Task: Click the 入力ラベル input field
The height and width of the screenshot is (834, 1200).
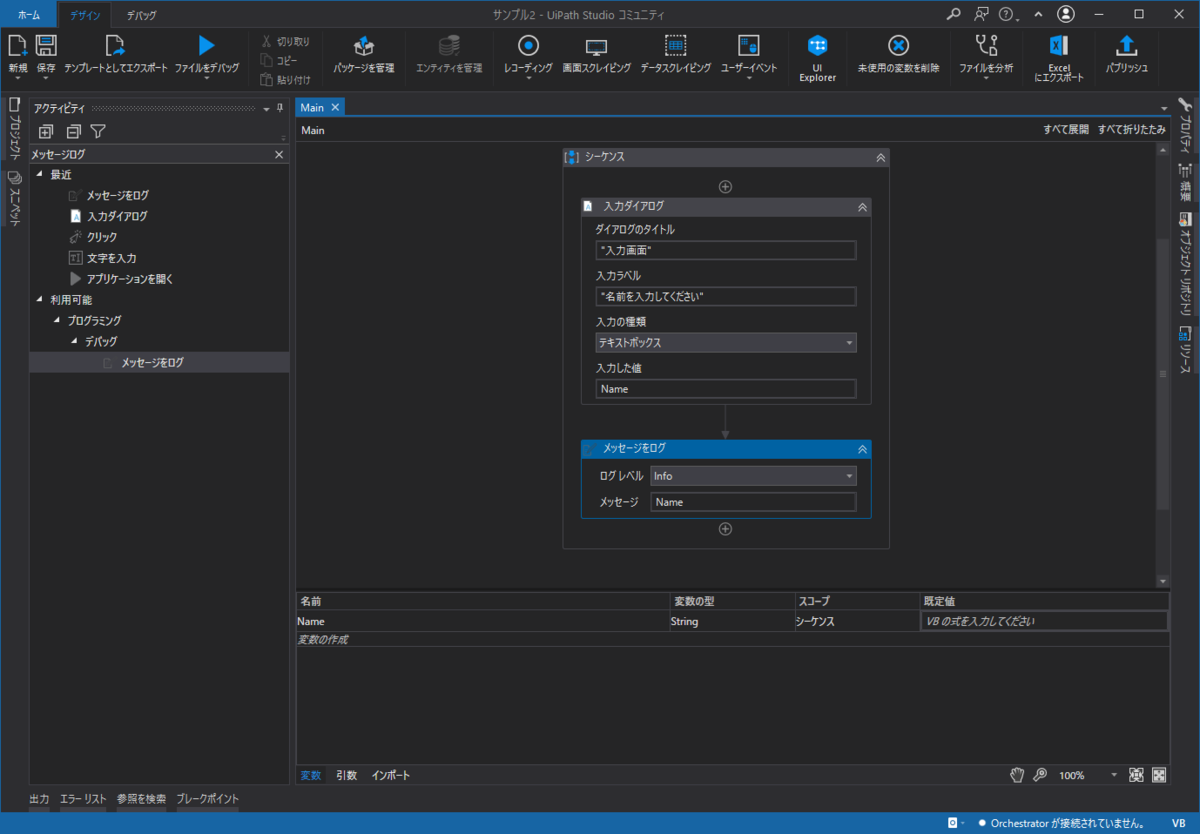Action: 726,296
